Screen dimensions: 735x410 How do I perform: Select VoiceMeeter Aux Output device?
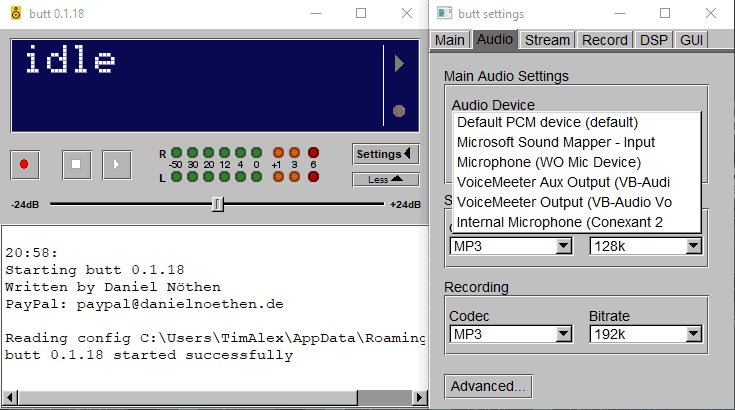(577, 182)
